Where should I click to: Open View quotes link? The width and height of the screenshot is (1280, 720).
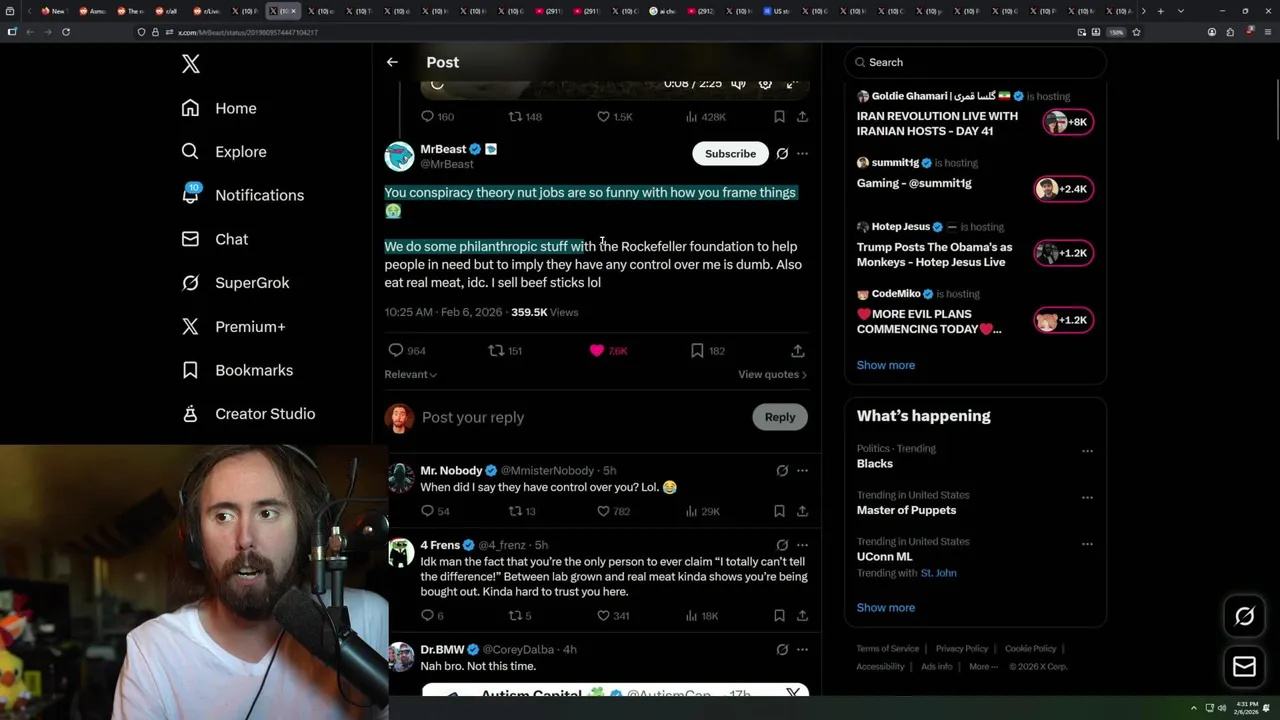pyautogui.click(x=772, y=374)
